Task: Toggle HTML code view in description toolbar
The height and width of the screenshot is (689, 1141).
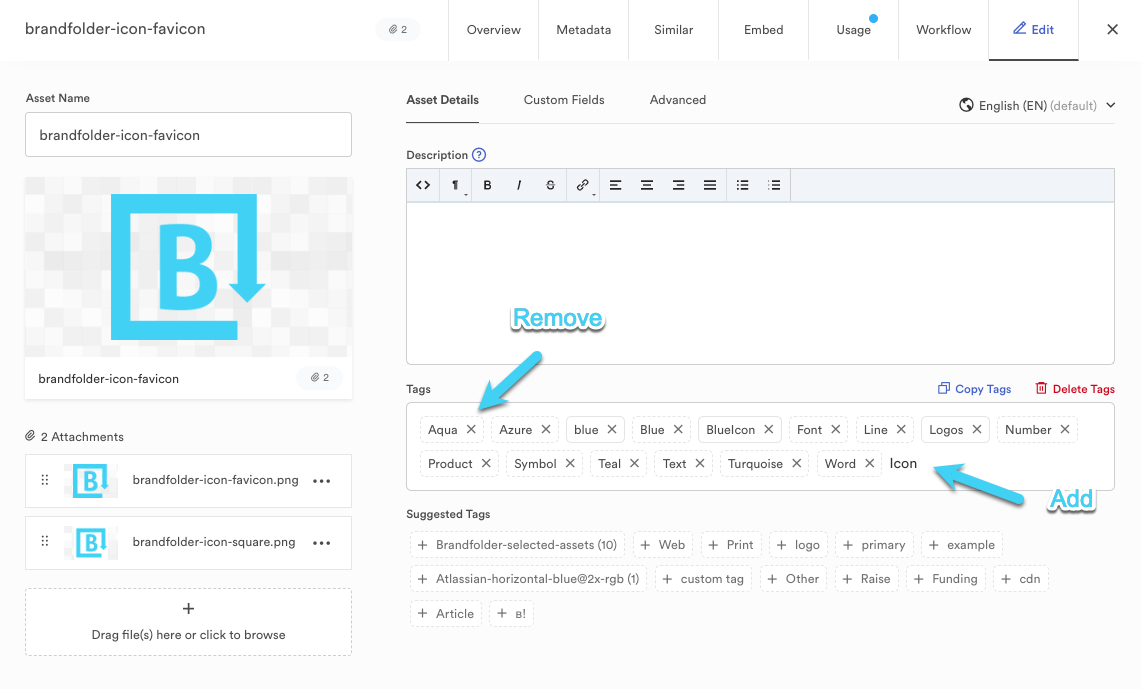Action: pos(423,186)
